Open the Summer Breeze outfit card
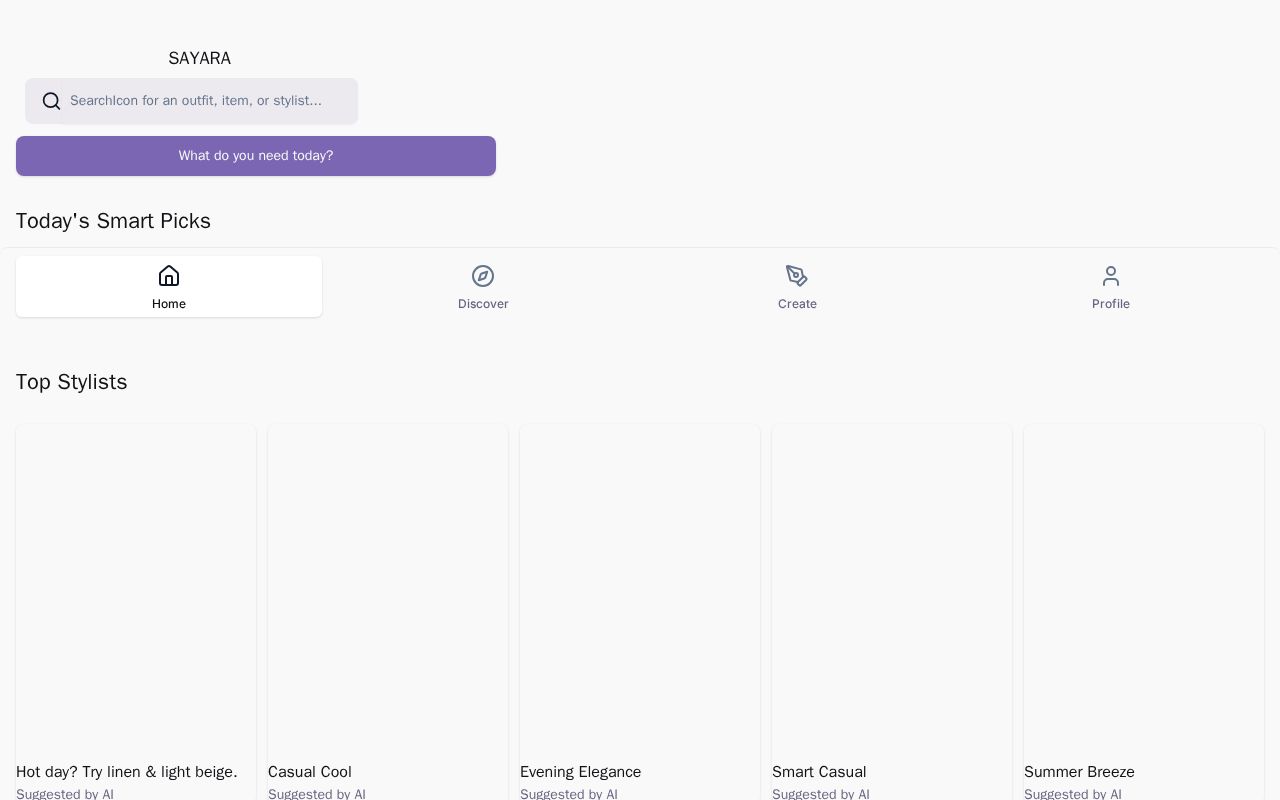The height and width of the screenshot is (800, 1280). 1144,612
